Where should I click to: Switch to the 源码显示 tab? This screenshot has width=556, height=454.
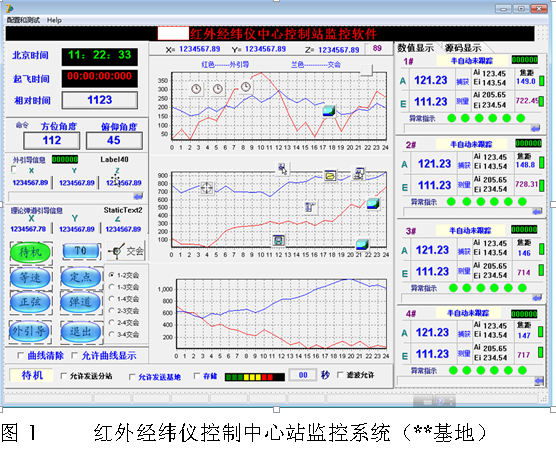click(x=463, y=48)
